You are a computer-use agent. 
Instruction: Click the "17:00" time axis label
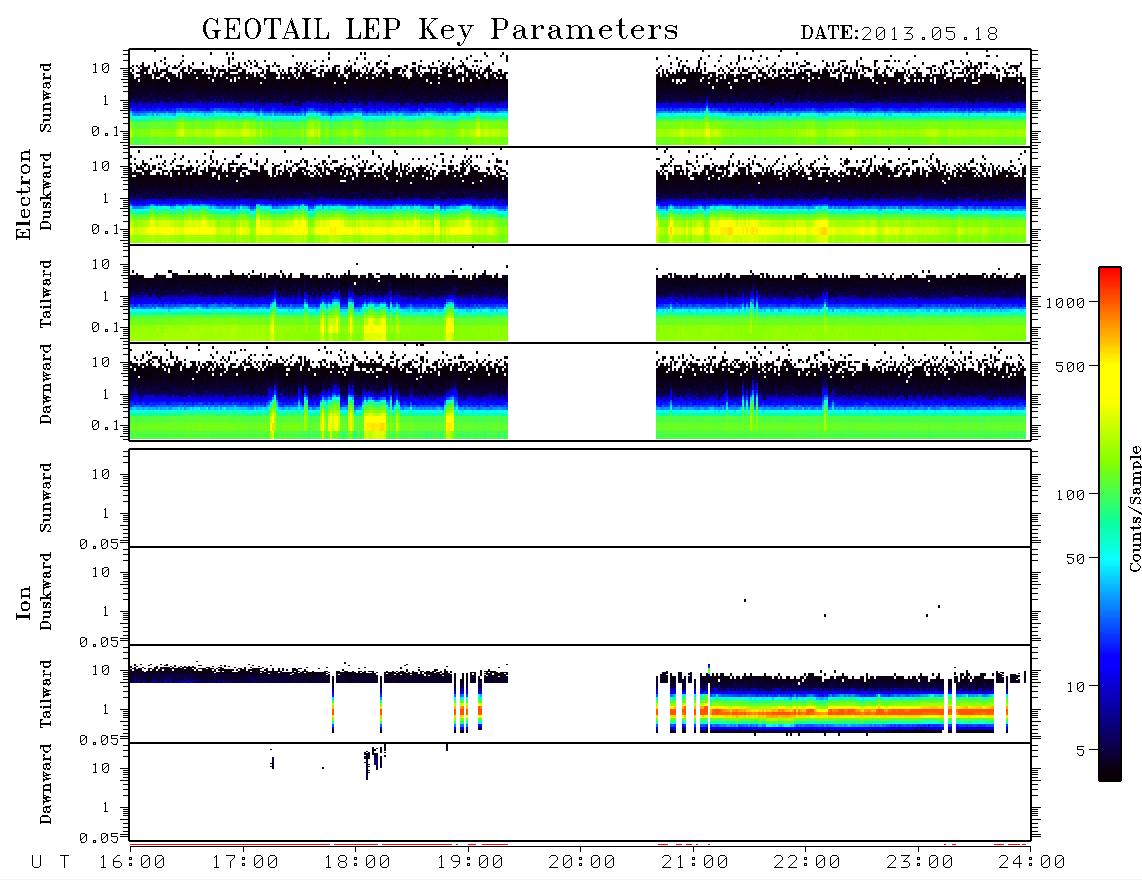[245, 863]
